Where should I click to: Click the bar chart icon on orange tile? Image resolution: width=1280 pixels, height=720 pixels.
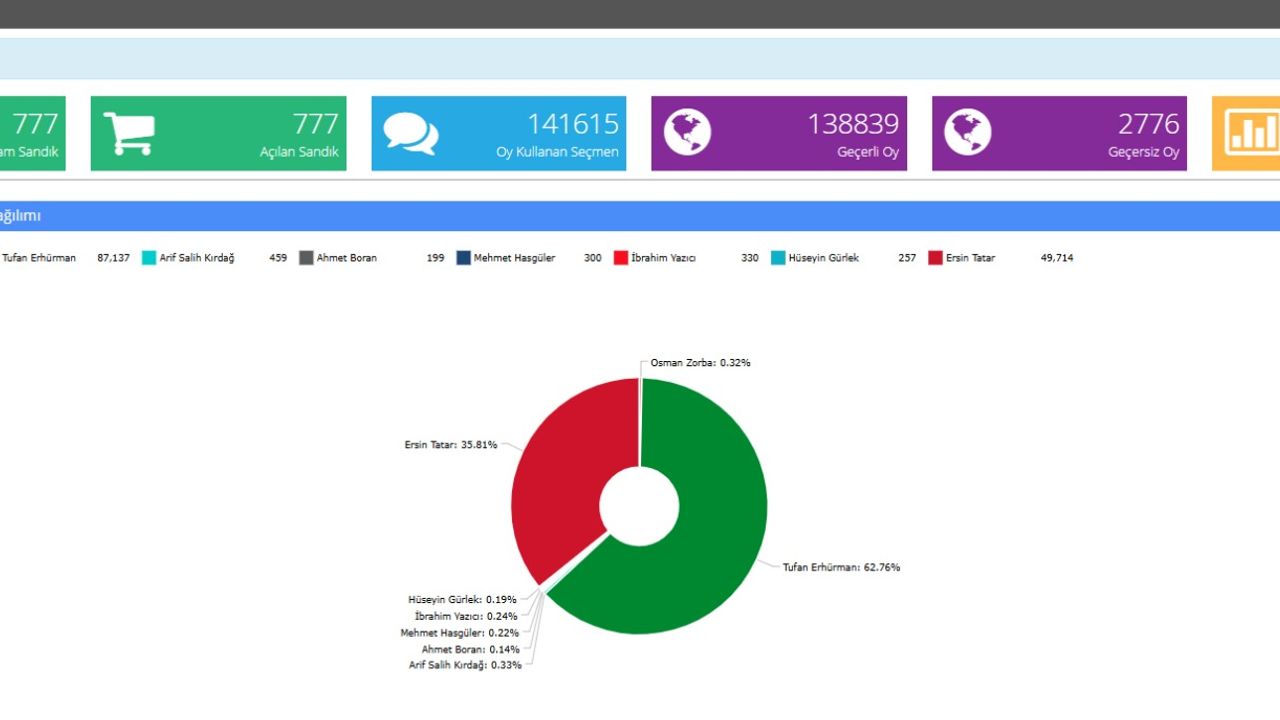coord(1252,133)
